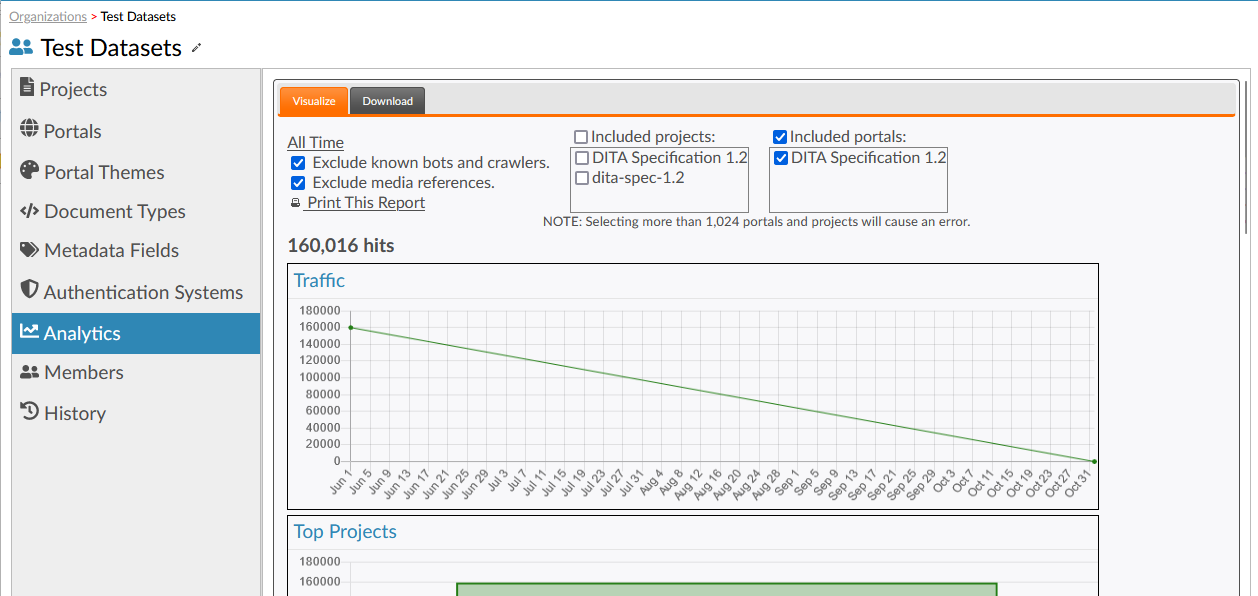Follow the Organizations breadcrumb link
Image resolution: width=1258 pixels, height=596 pixels.
click(48, 16)
